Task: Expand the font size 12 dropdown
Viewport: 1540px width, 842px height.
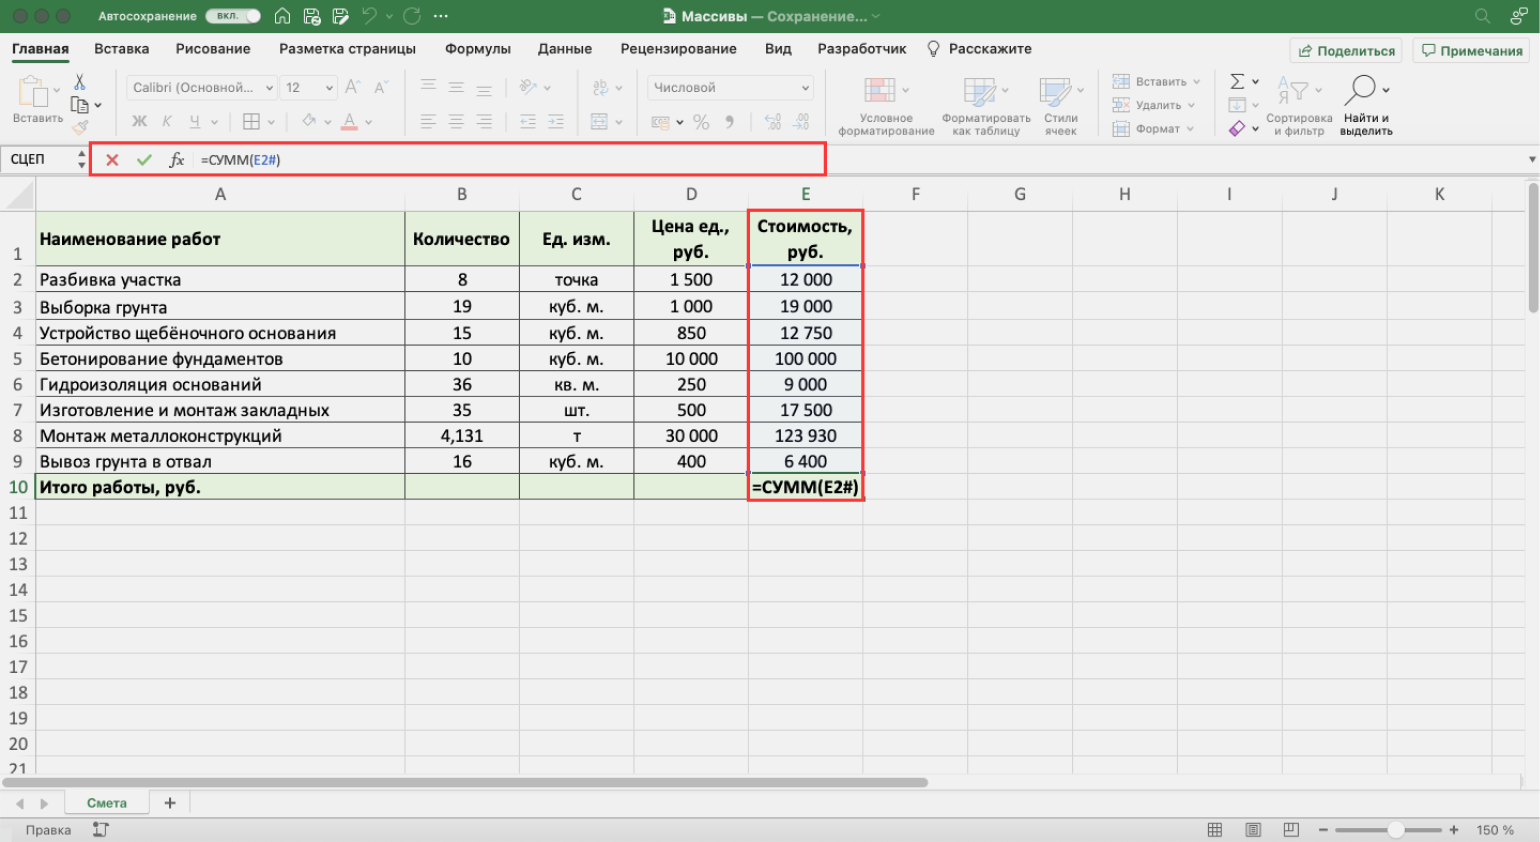Action: 329,88
